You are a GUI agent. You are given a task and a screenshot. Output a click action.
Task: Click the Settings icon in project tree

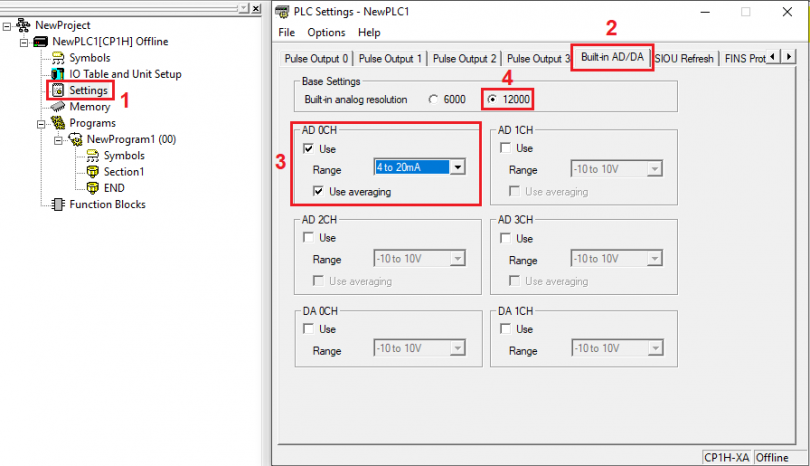(x=58, y=90)
